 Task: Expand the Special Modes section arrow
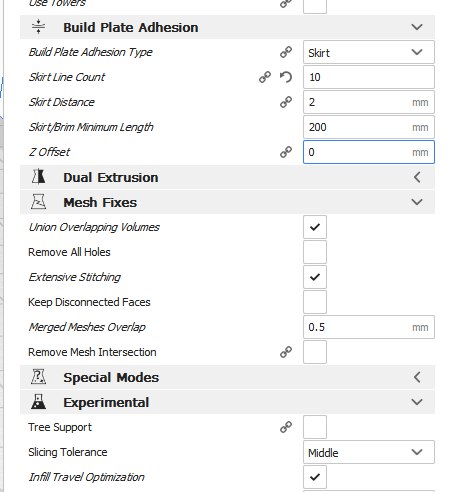coord(417,377)
